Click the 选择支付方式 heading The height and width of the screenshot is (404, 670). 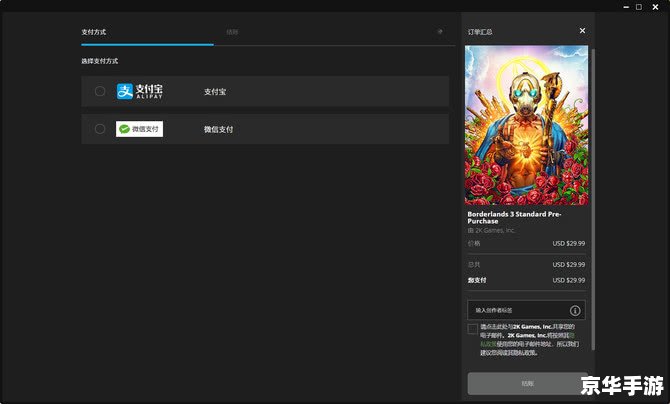[x=100, y=61]
